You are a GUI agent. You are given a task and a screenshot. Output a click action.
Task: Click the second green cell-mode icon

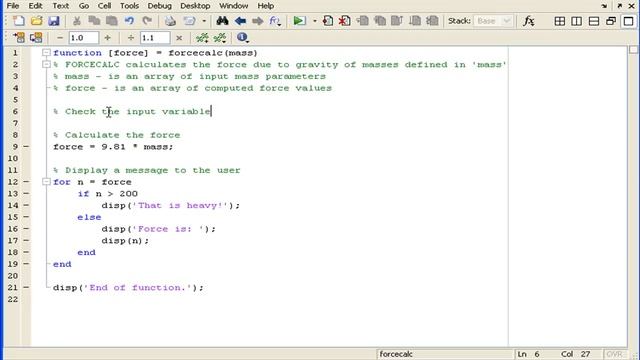[x=220, y=38]
